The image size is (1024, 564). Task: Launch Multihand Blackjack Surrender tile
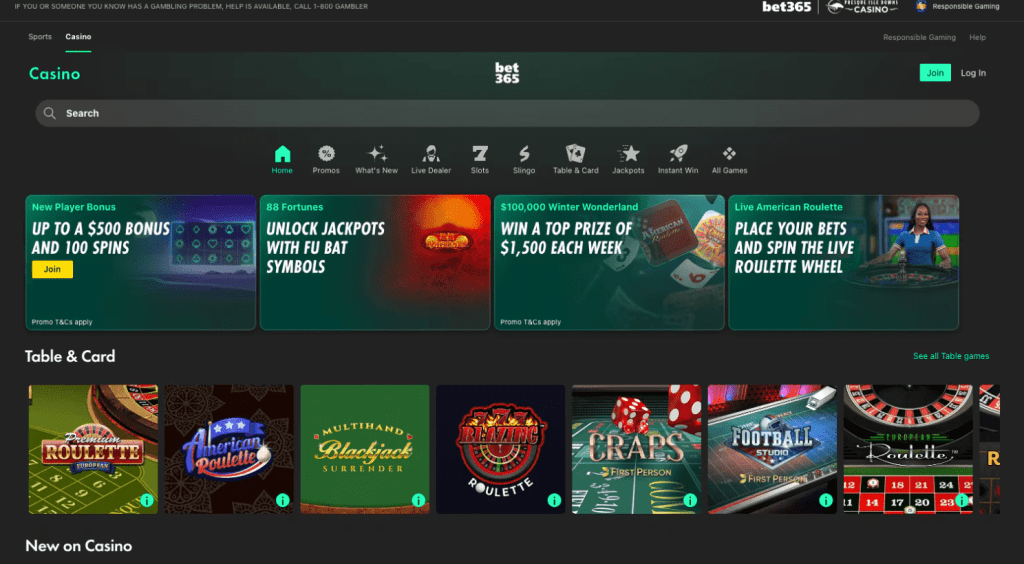point(365,449)
